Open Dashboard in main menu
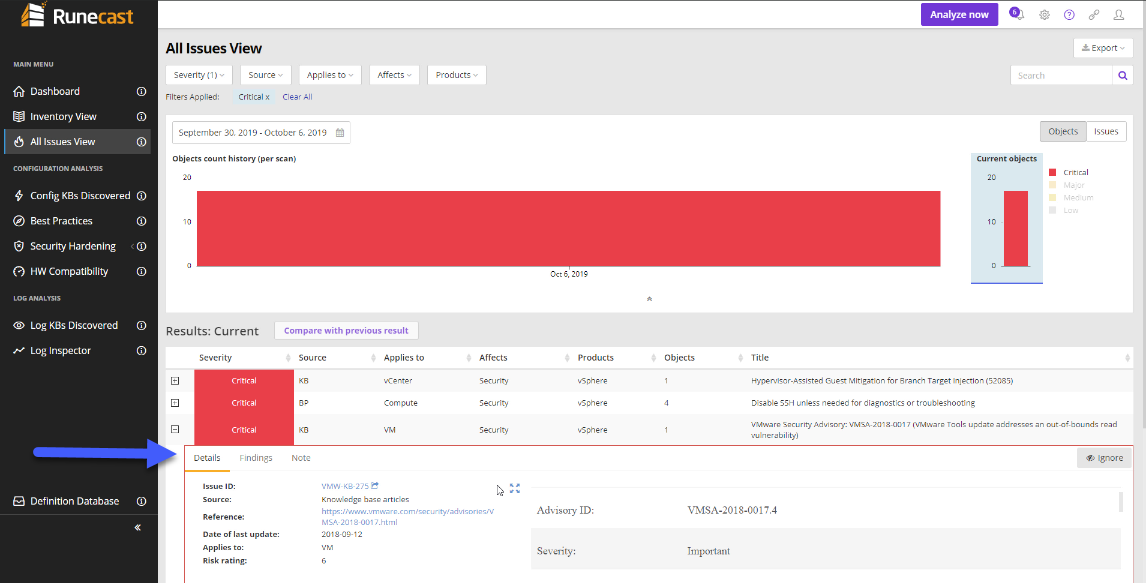 point(55,91)
